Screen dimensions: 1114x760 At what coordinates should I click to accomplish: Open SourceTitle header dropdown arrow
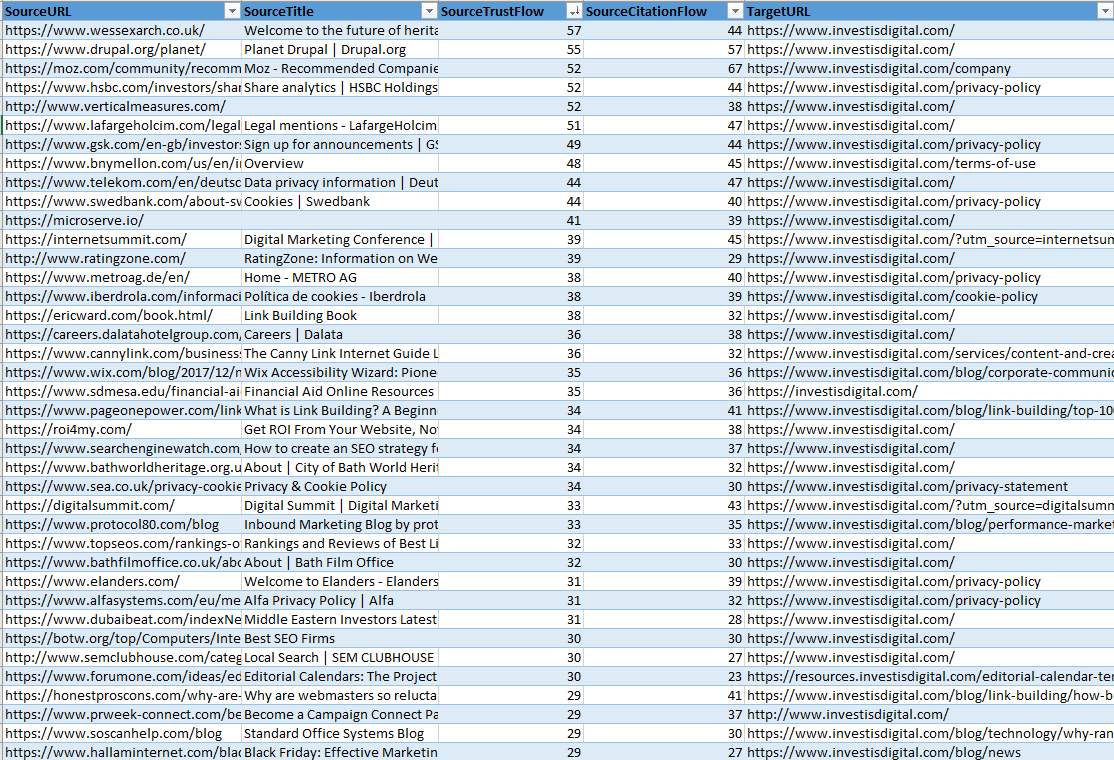430,11
